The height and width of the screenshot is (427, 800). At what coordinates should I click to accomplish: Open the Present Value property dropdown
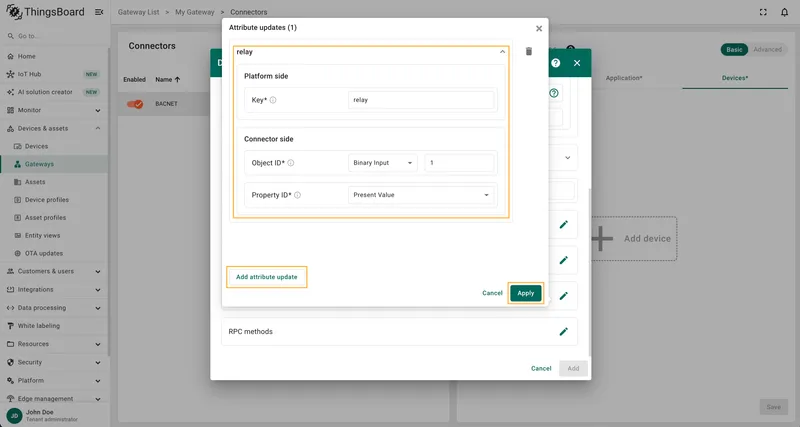421,195
